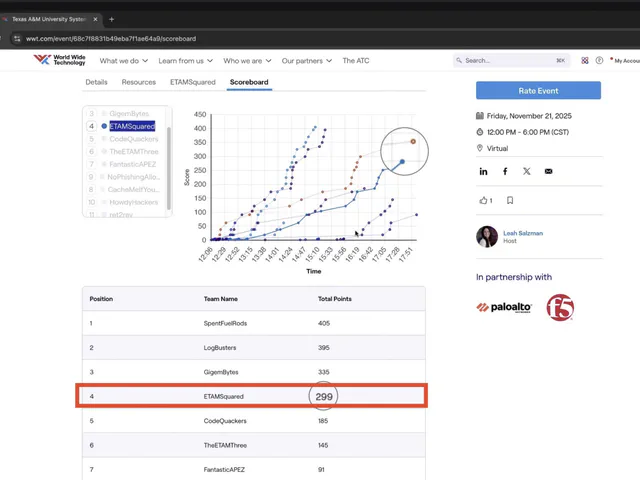Click the LogBusters team name
The width and height of the screenshot is (640, 480).
pos(220,348)
